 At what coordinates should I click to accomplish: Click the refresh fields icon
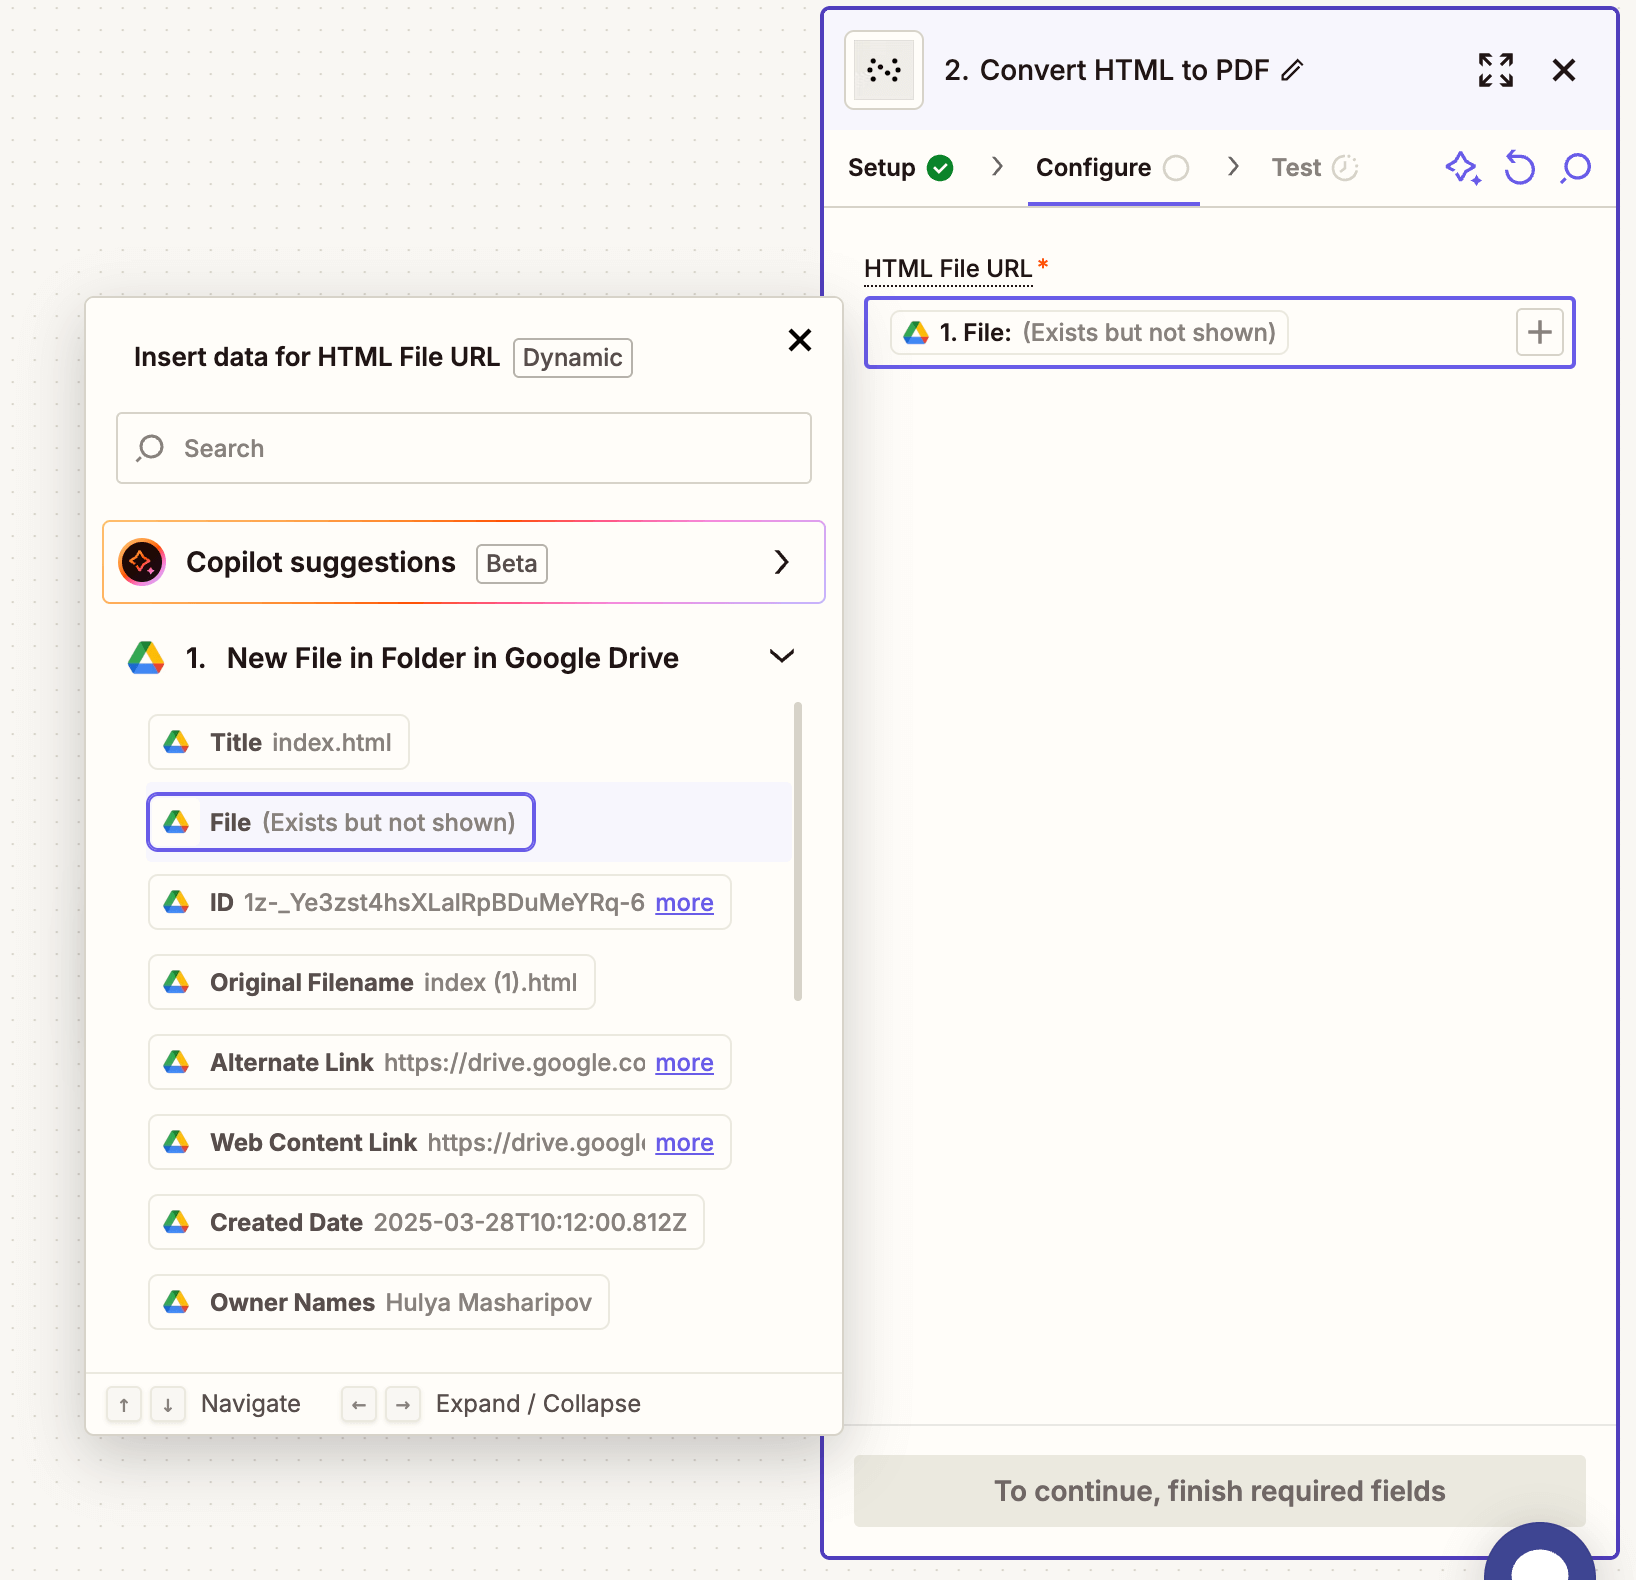1519,168
